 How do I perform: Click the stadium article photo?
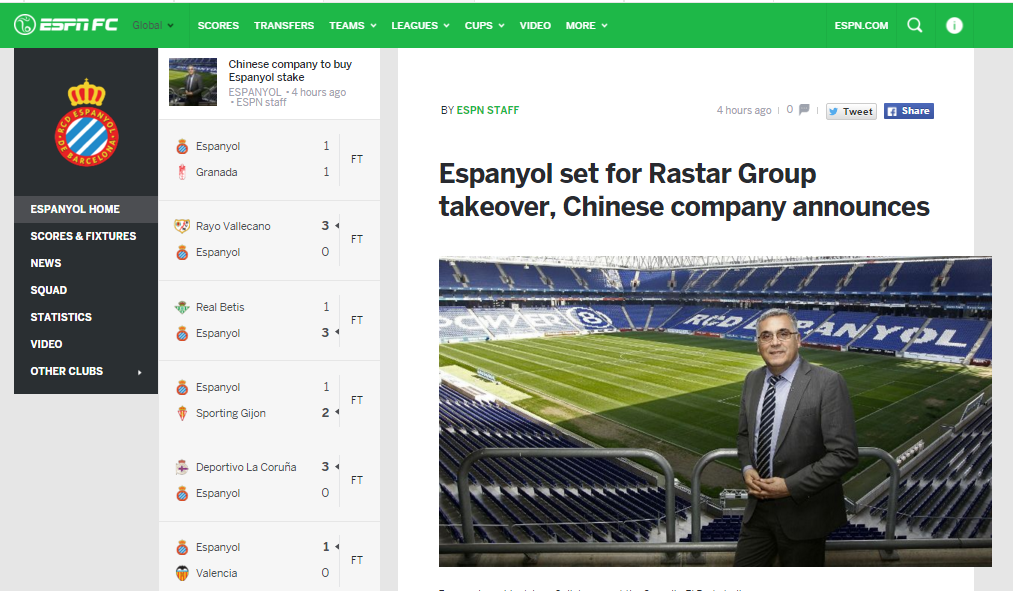715,411
